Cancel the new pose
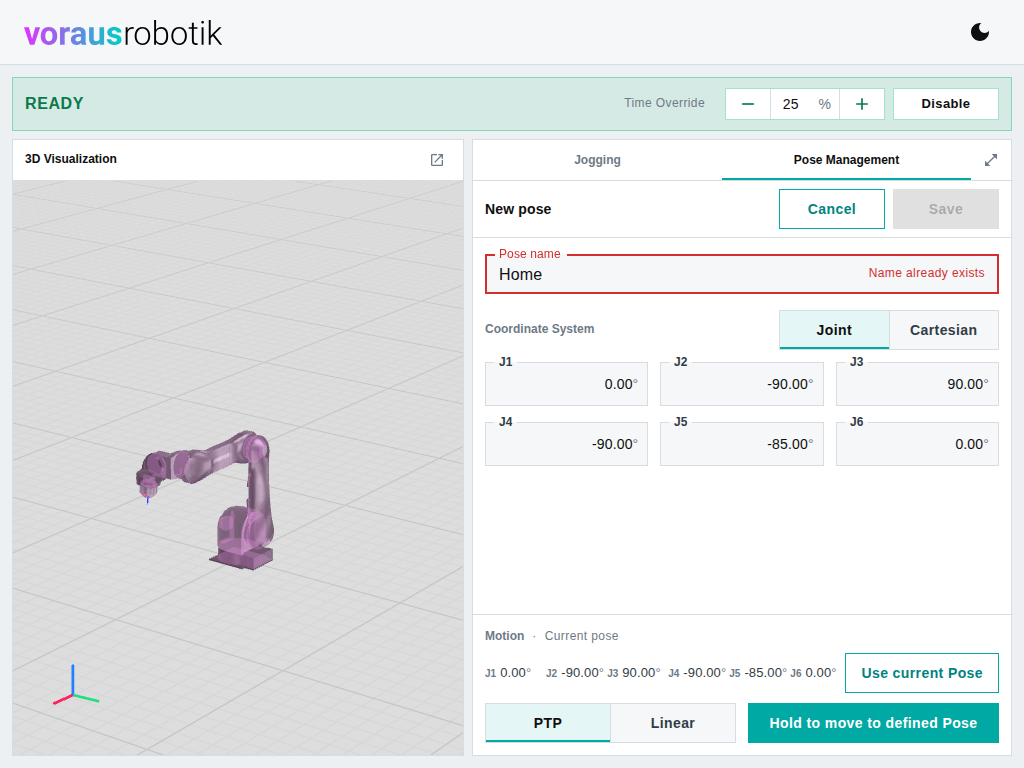This screenshot has height=768, width=1024. (x=831, y=209)
